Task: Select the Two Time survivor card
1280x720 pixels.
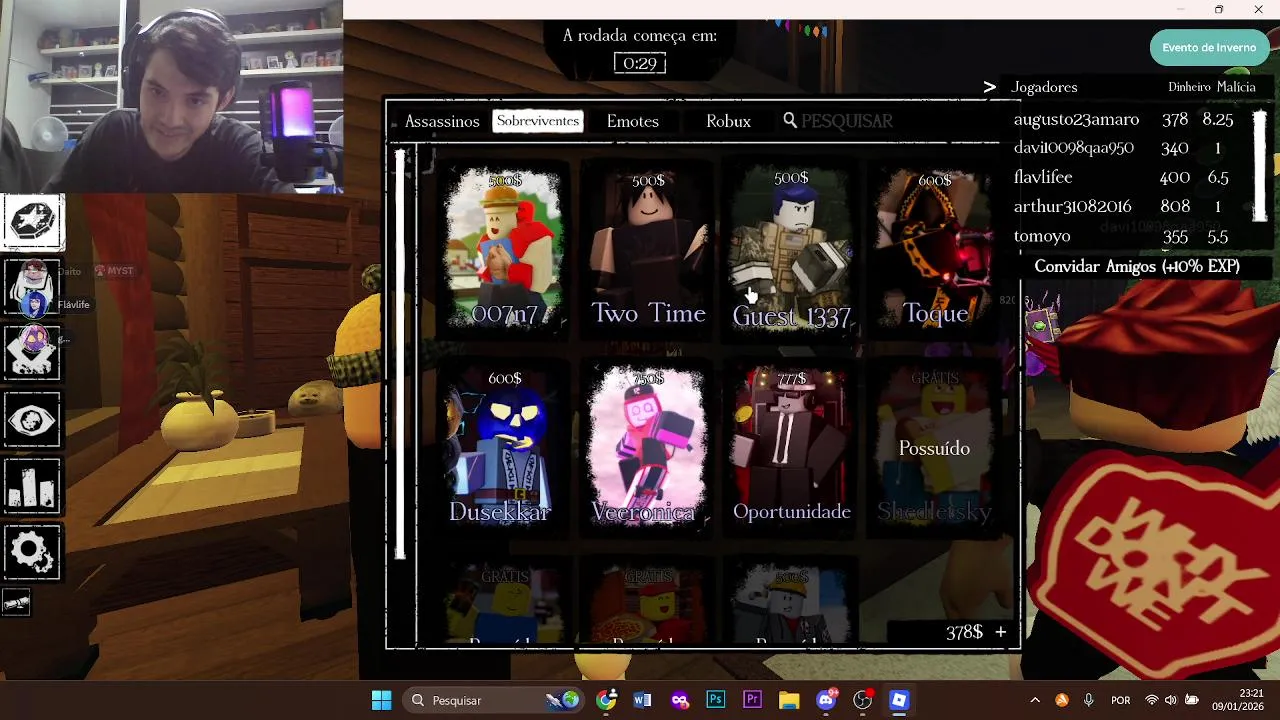Action: click(x=648, y=250)
